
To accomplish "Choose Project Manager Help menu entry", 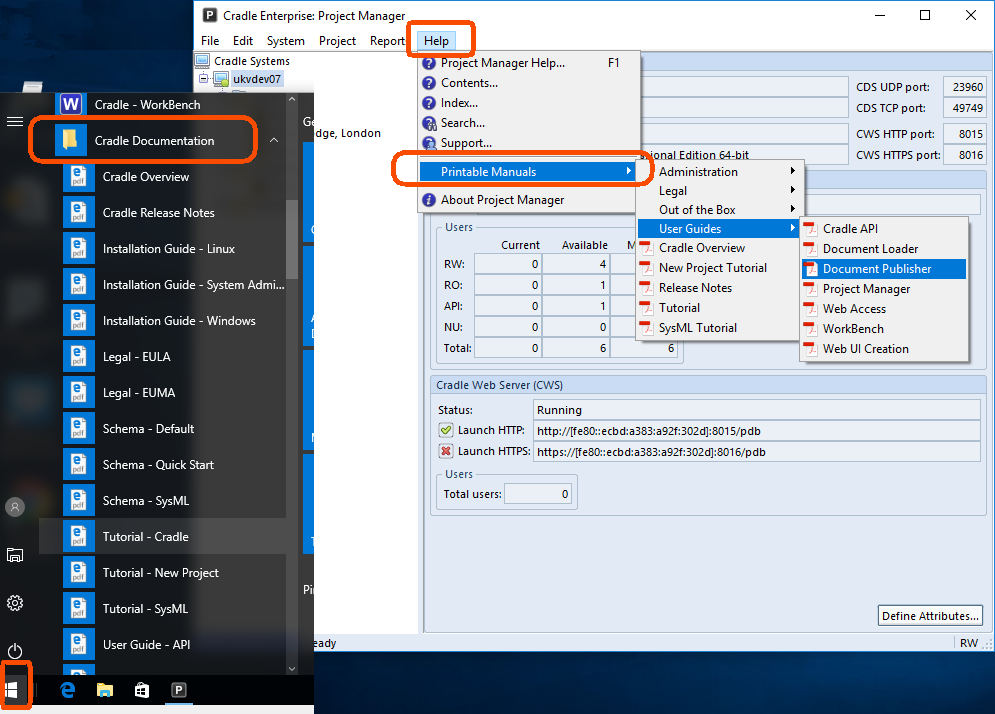I will pyautogui.click(x=528, y=63).
